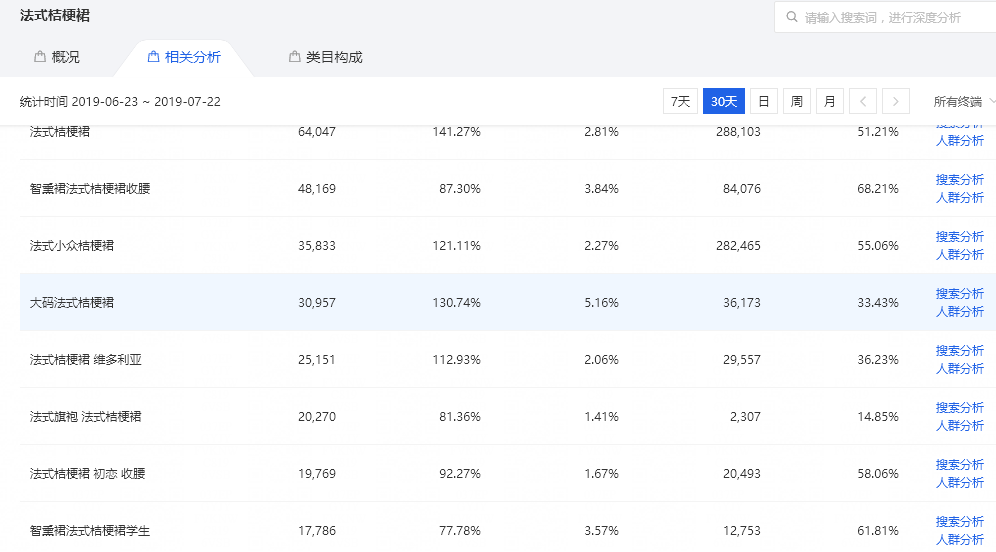The width and height of the screenshot is (996, 552).
Task: Click 搜索分析 for 大码法式桔梗裙
Action: (959, 294)
